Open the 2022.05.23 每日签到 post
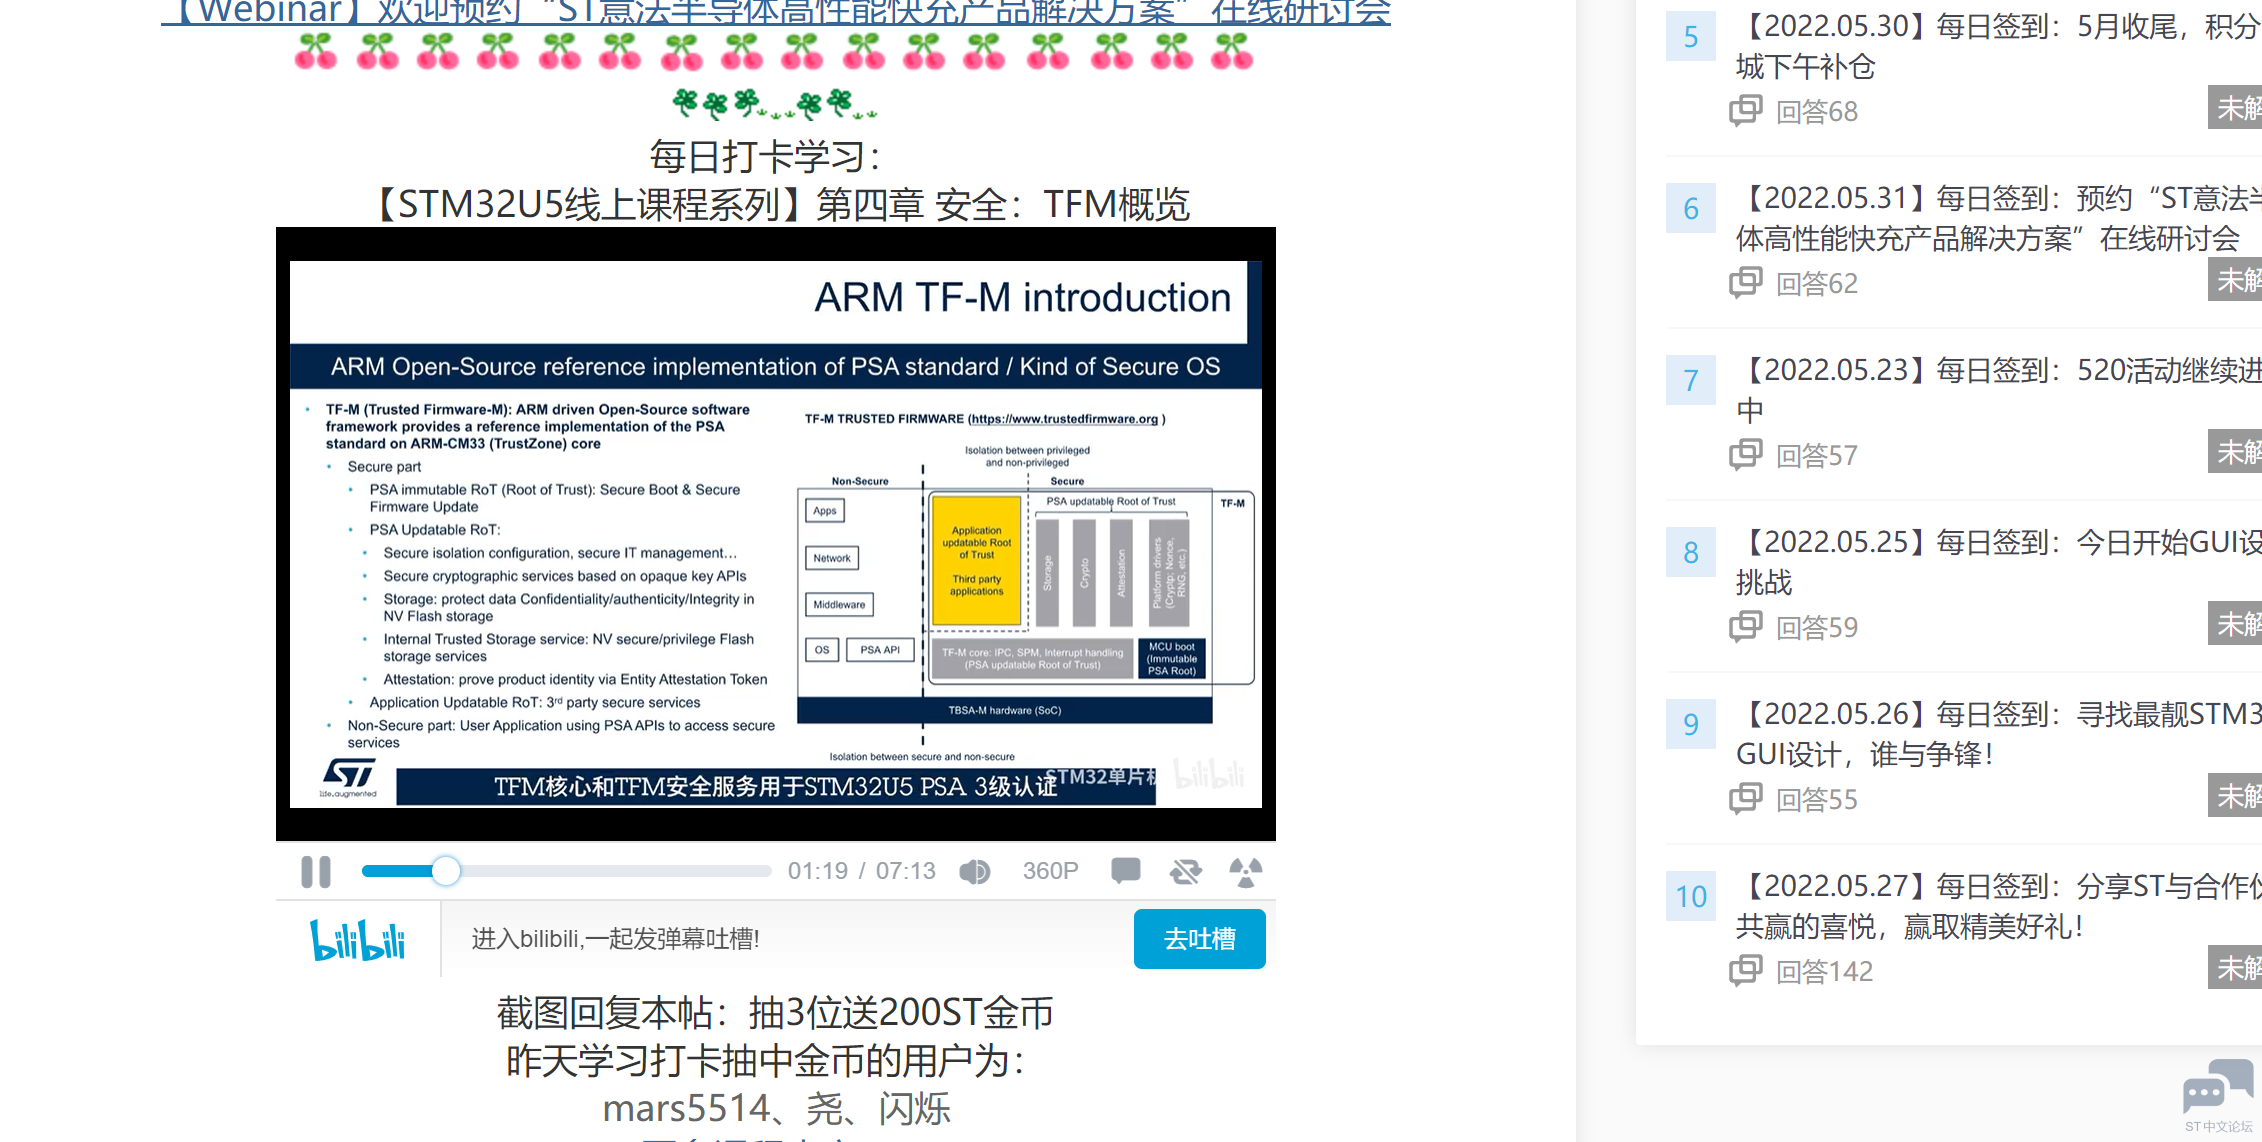This screenshot has width=2262, height=1142. tap(1998, 390)
